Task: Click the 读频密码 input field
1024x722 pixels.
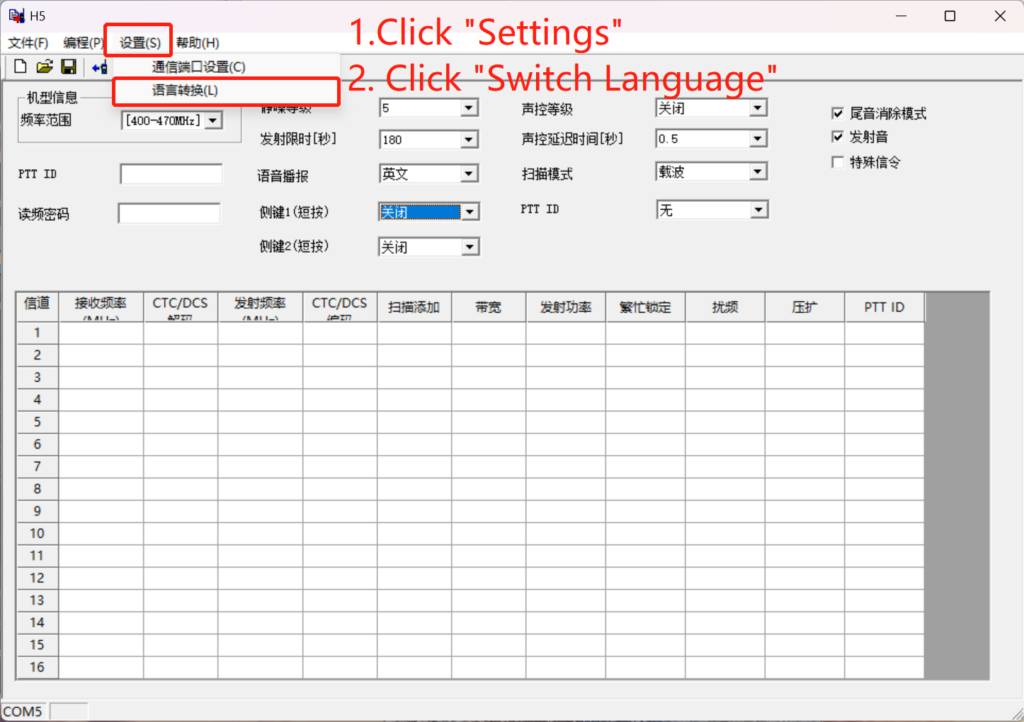Action: click(x=169, y=213)
